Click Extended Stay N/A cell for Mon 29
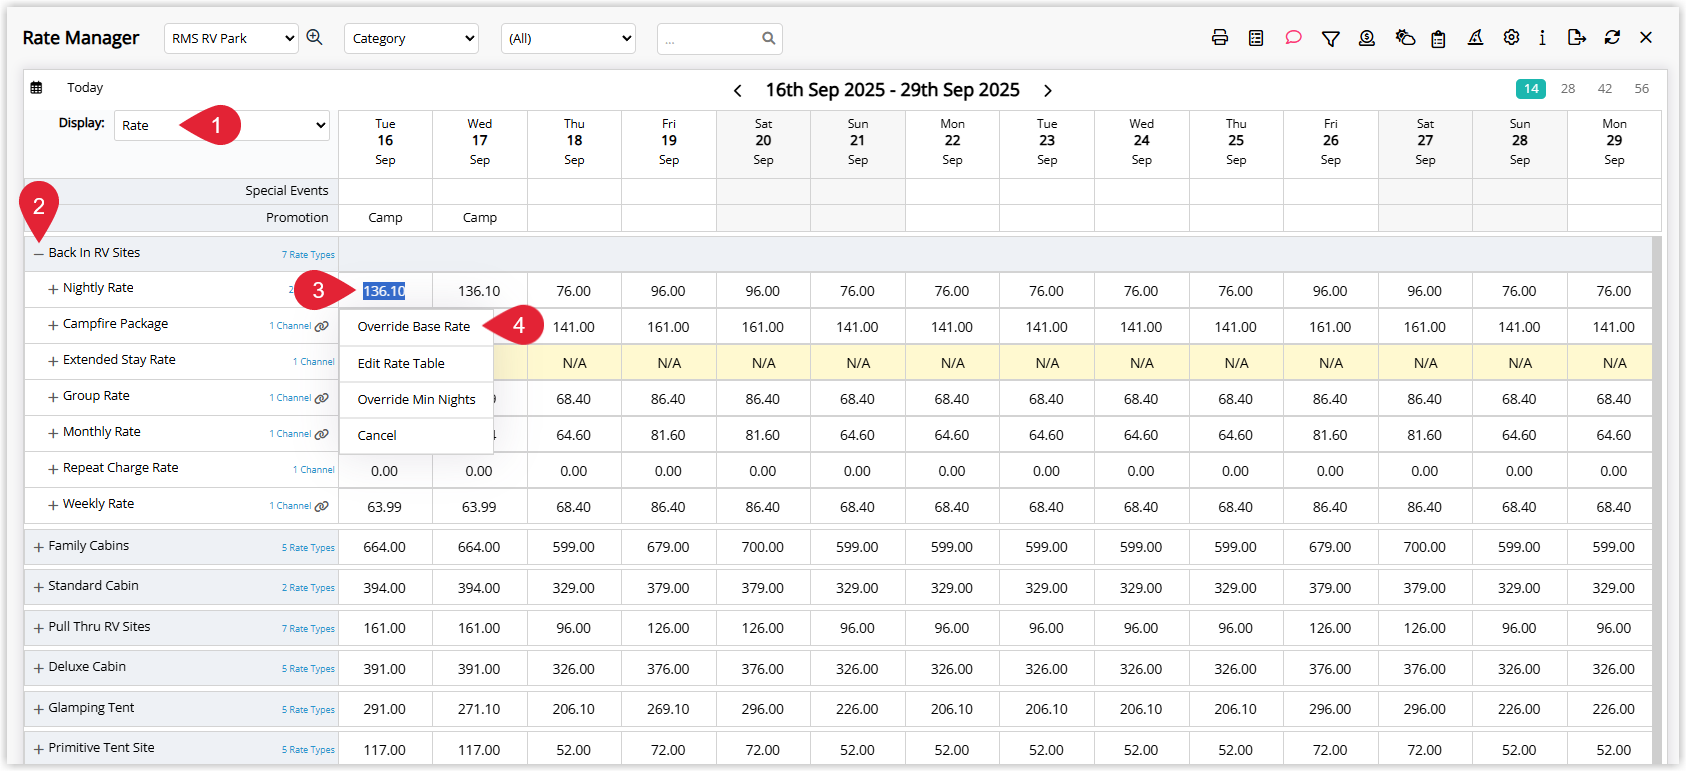The height and width of the screenshot is (772, 1687). 1614,363
